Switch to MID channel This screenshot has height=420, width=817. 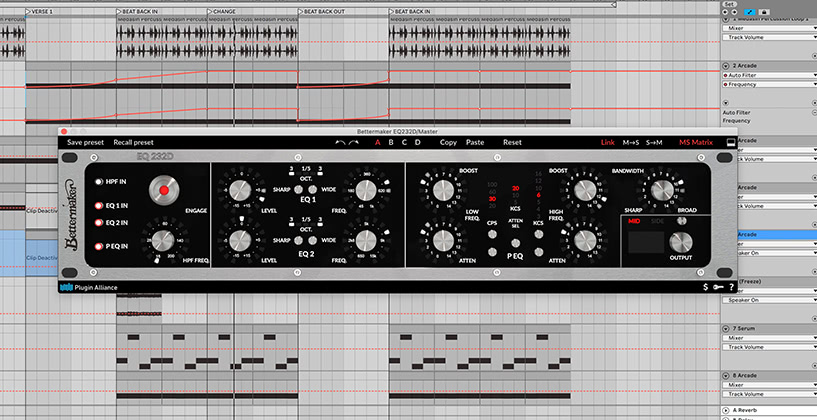[634, 221]
